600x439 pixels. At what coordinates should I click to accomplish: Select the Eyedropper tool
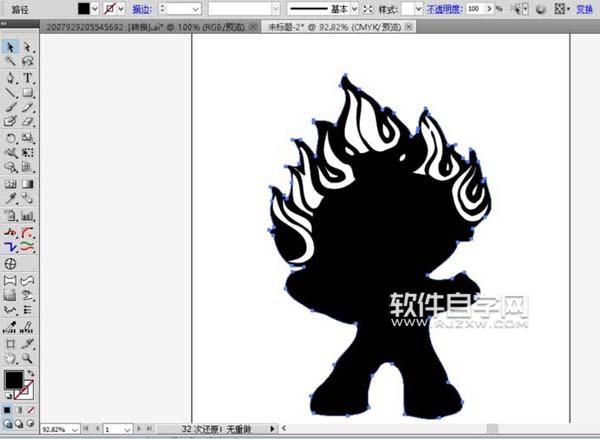click(x=10, y=198)
